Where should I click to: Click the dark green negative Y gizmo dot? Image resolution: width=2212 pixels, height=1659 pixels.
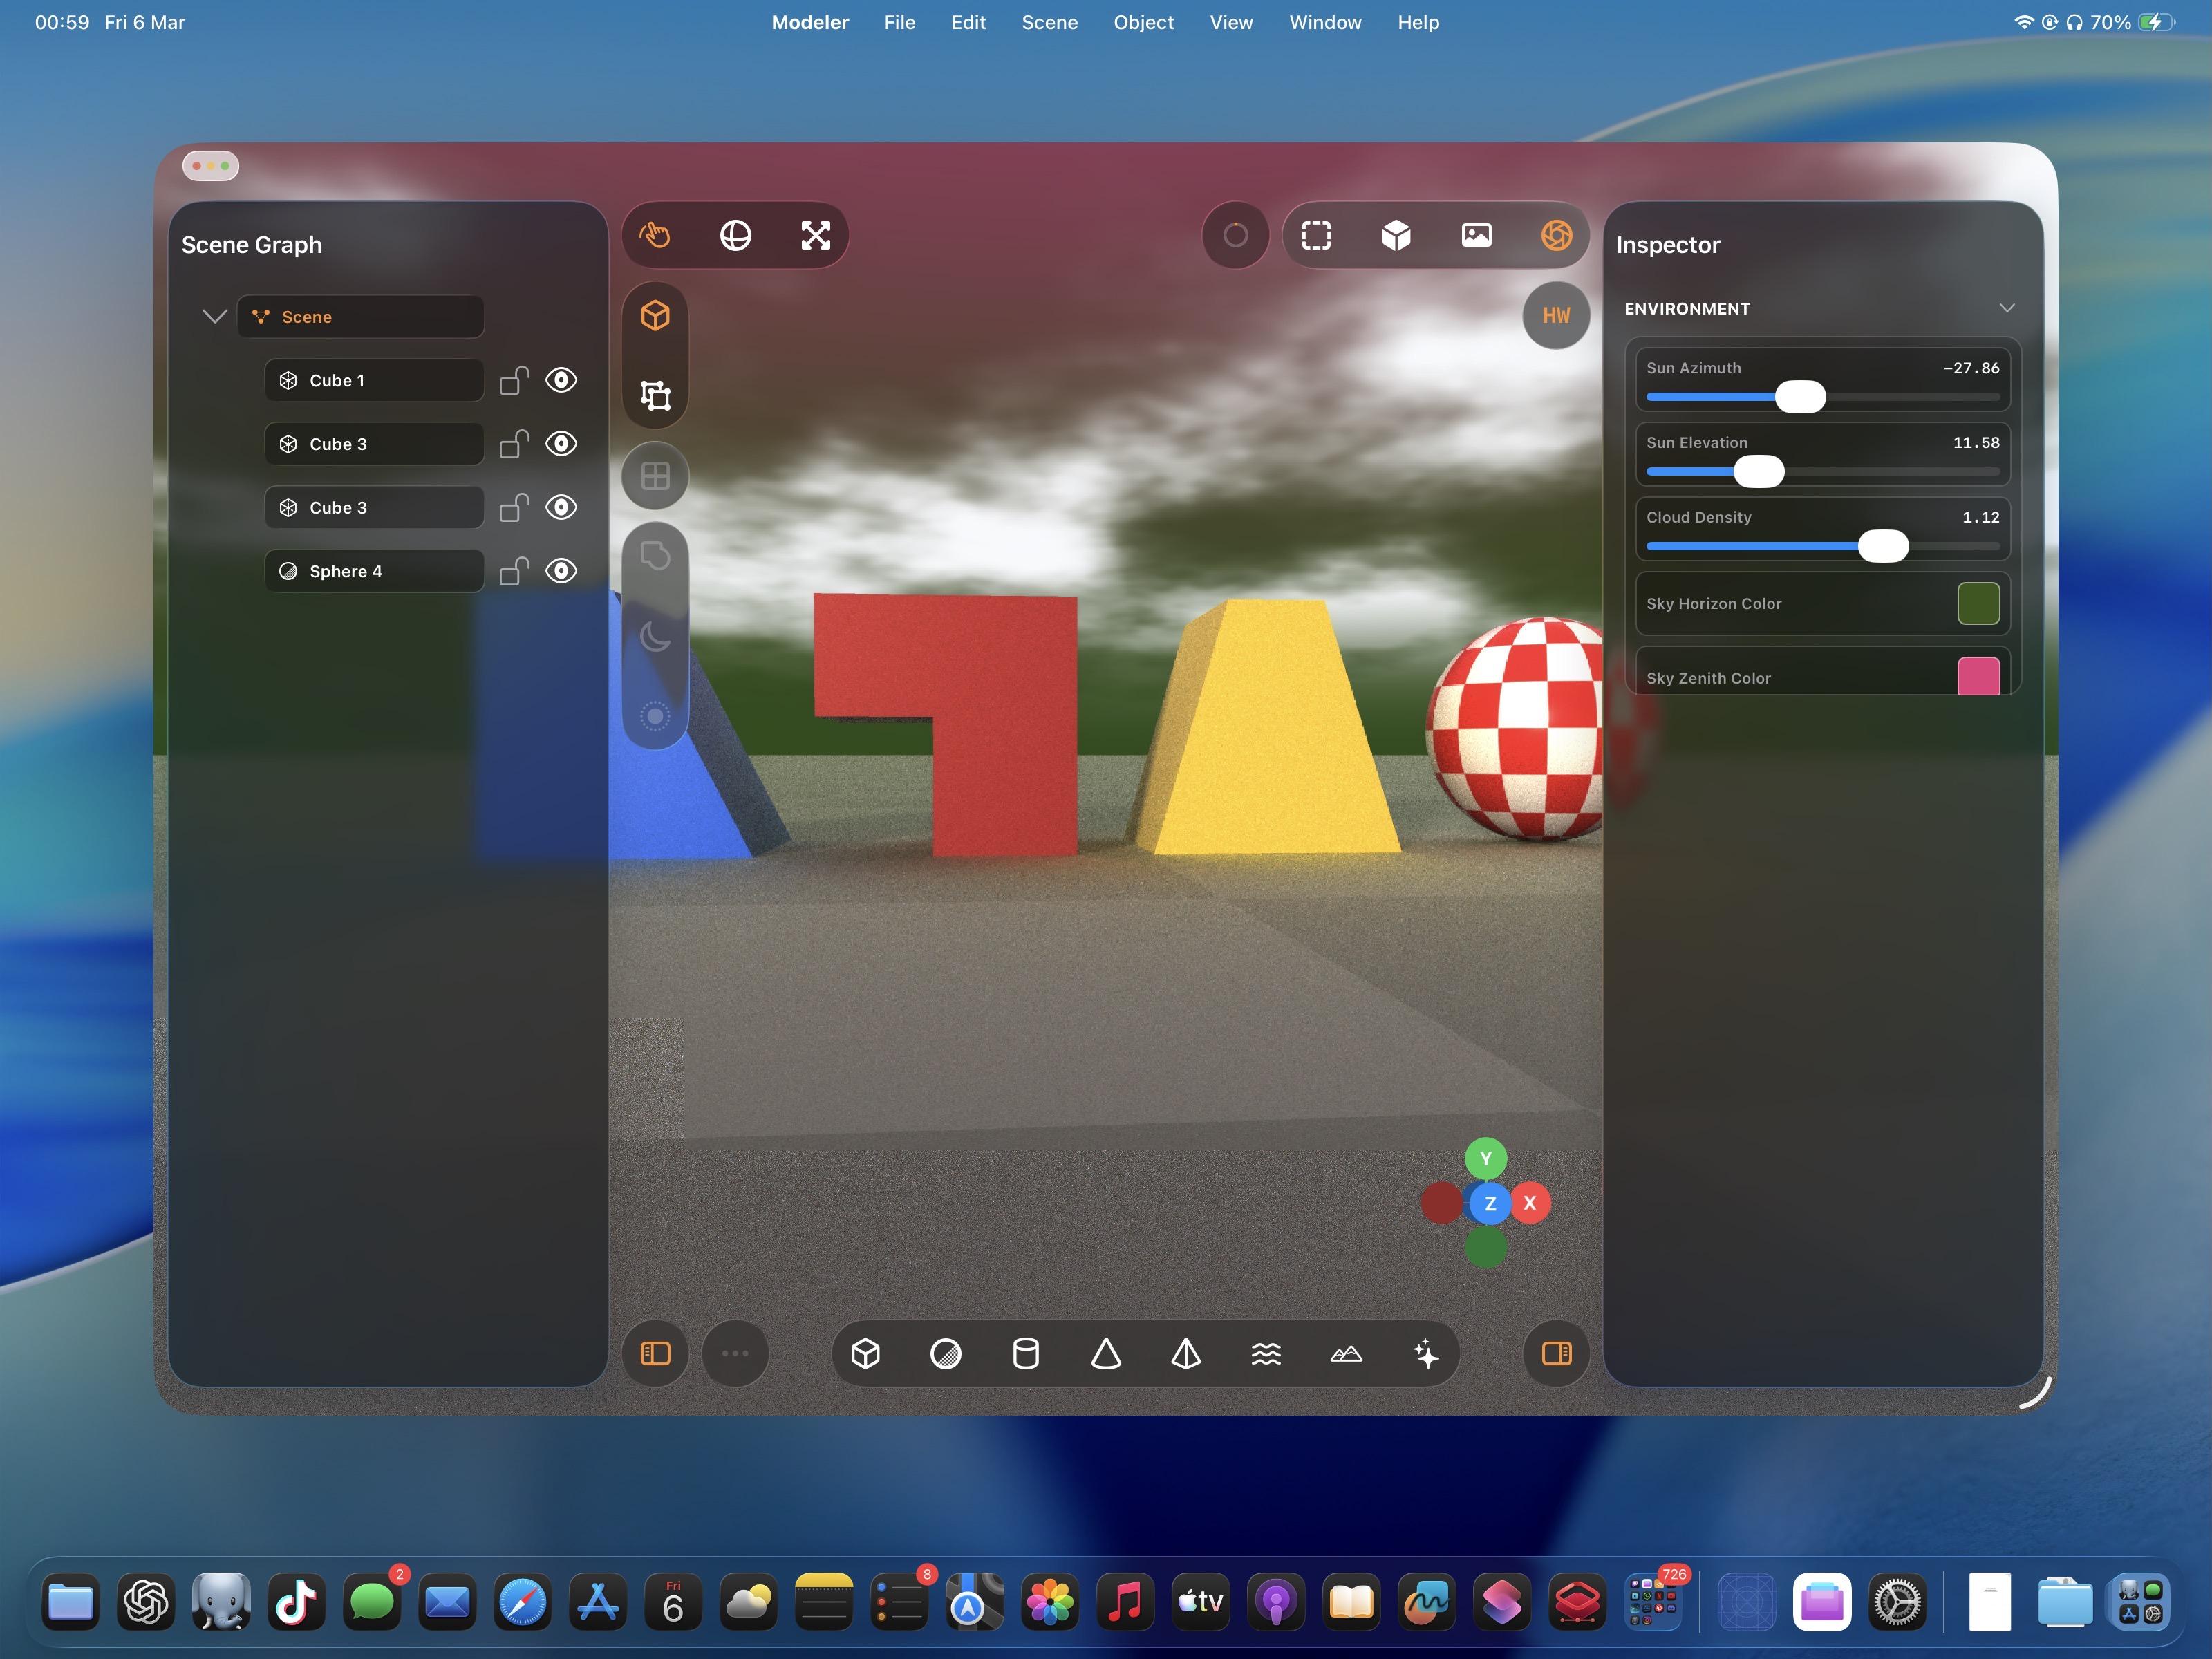pyautogui.click(x=1485, y=1247)
